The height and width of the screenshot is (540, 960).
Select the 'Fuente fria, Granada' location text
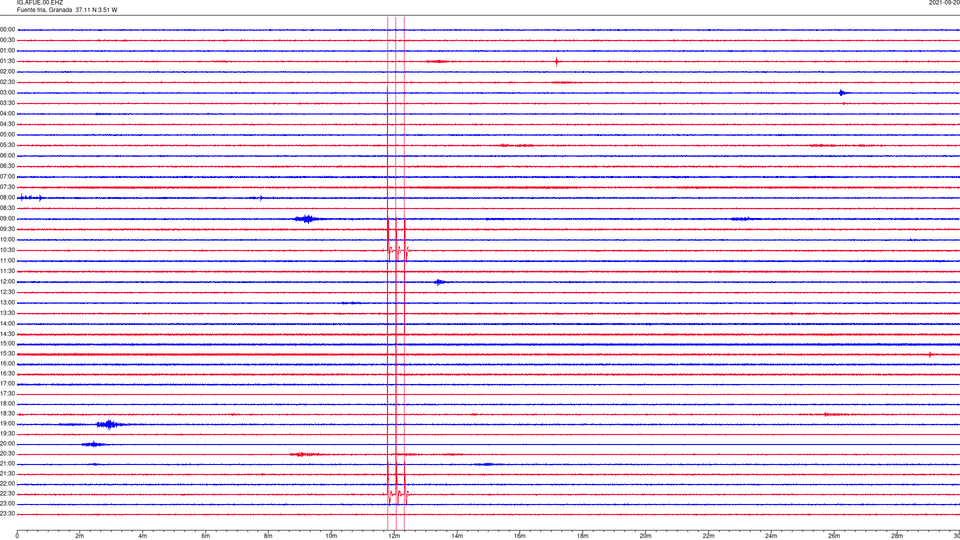(x=44, y=10)
